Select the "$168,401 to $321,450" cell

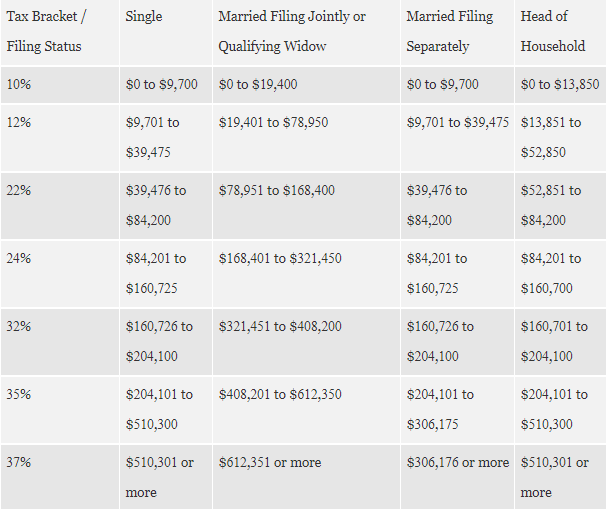(280, 258)
